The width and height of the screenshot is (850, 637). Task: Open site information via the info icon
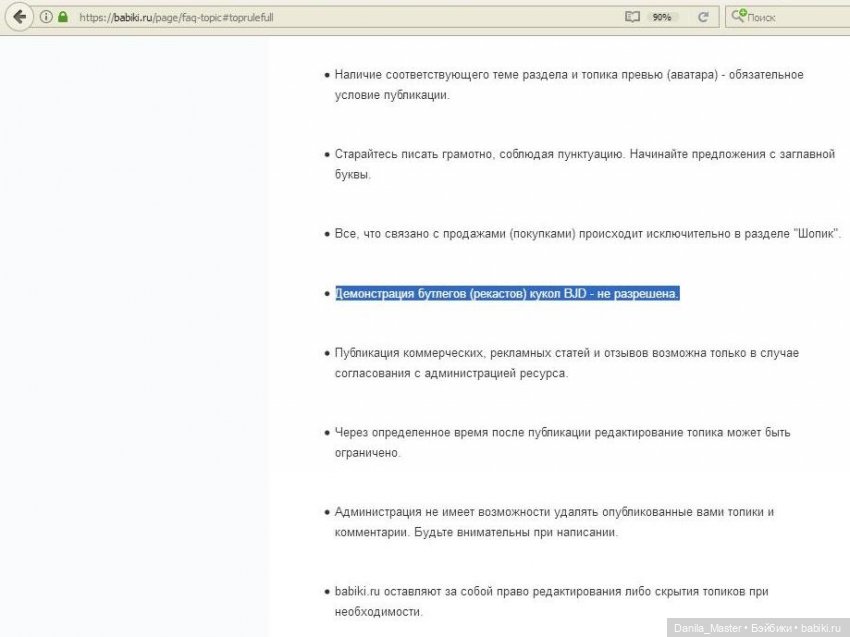[46, 17]
